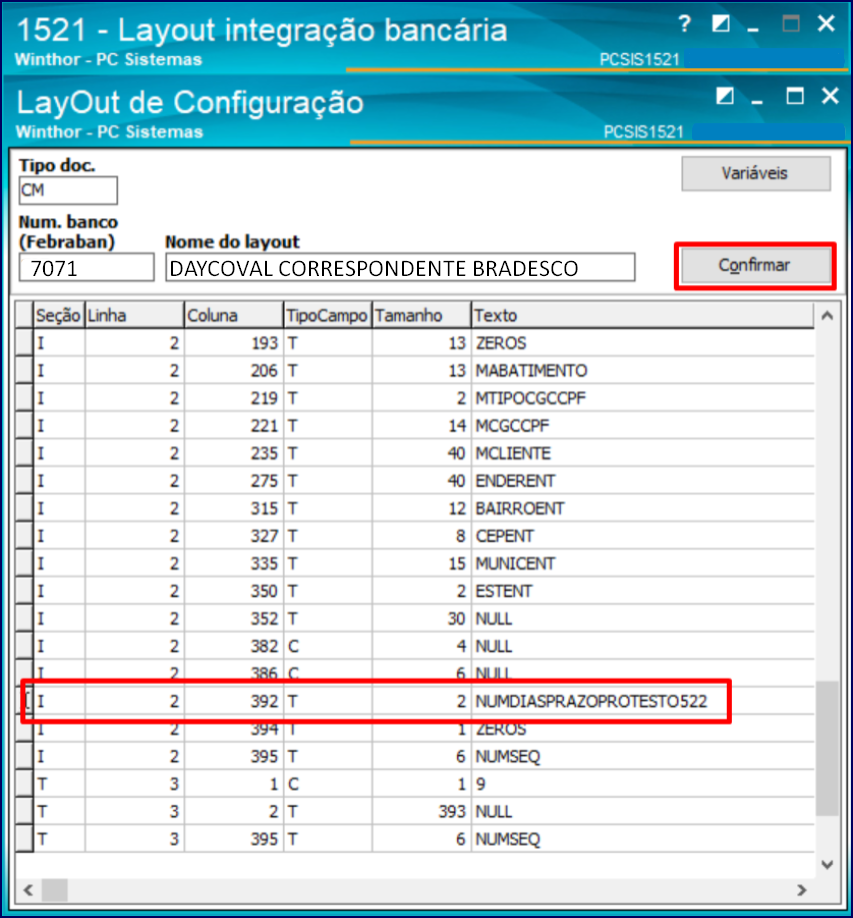Click the Tipo doc. field containing CM
This screenshot has width=853, height=918.
pyautogui.click(x=68, y=190)
